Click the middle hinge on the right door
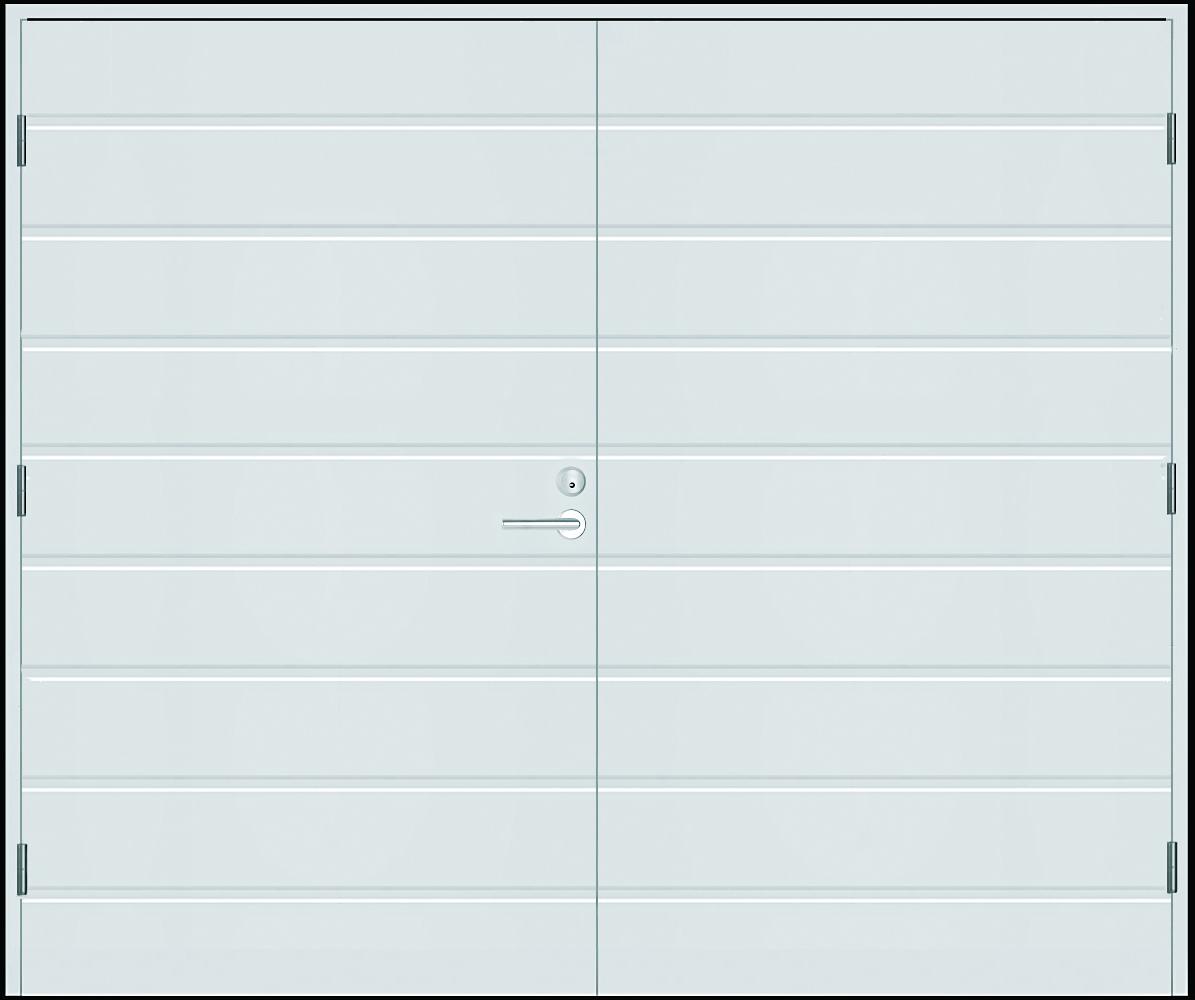Viewport: 1195px width, 1000px height. 1171,489
